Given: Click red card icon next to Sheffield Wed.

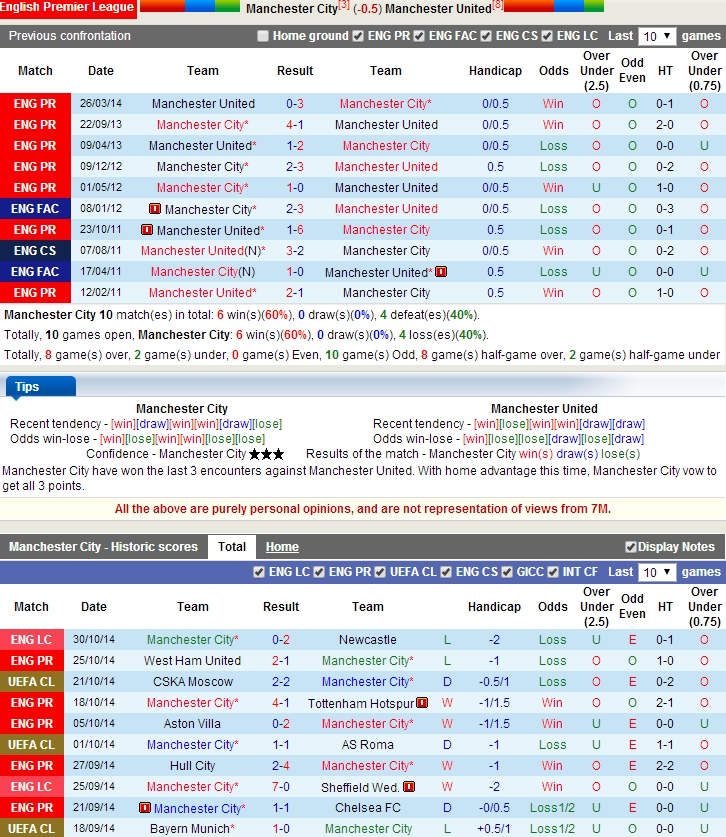Looking at the screenshot, I should click(409, 786).
